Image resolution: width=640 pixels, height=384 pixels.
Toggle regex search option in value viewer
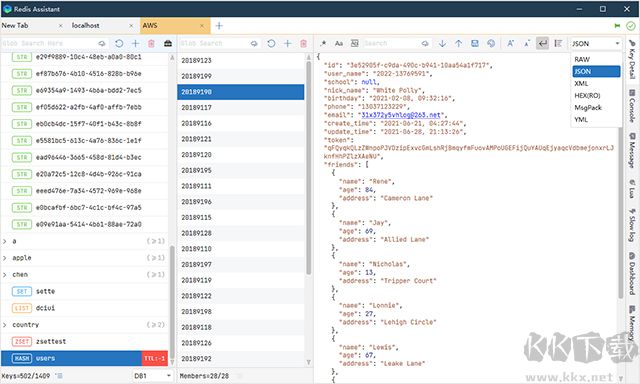click(323, 43)
